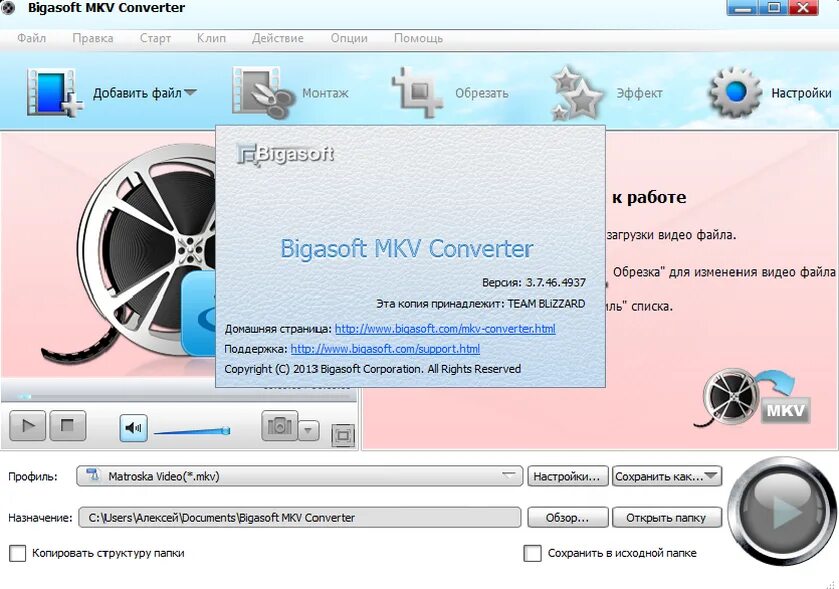This screenshot has height=589, width=839.
Task: Start conversion with big round button
Action: click(782, 511)
